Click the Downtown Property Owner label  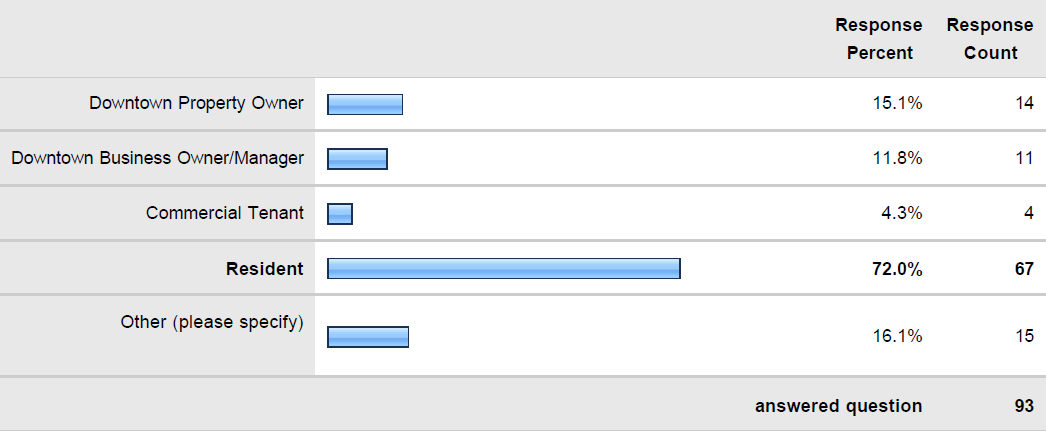tap(196, 103)
